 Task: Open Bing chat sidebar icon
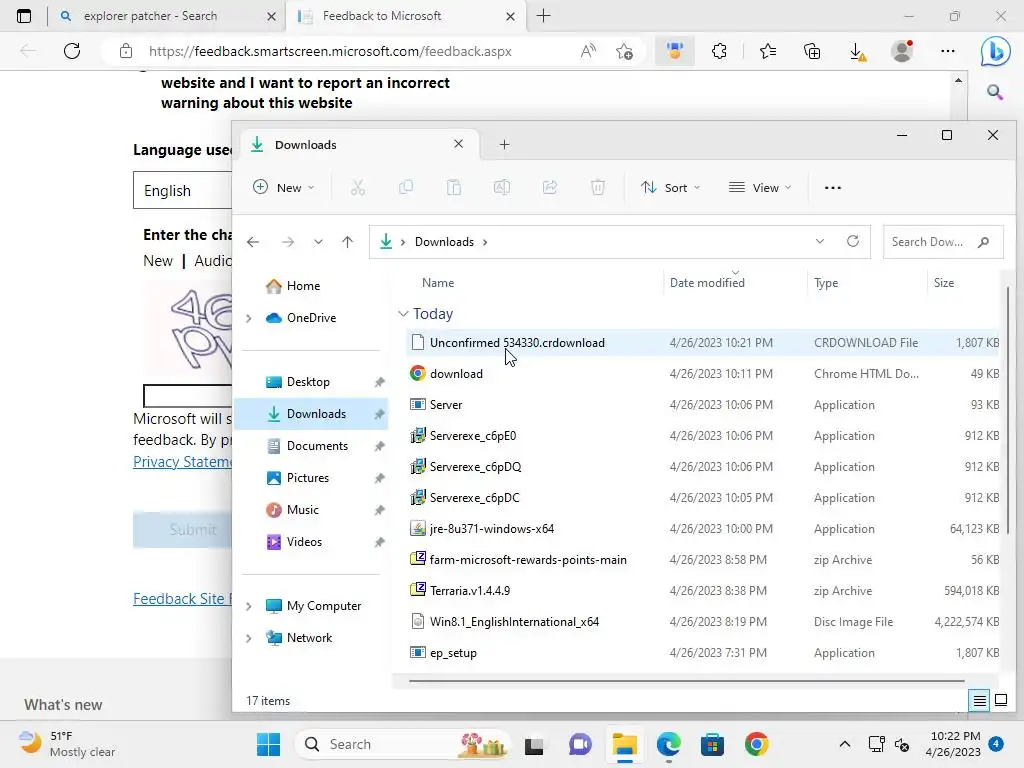(995, 51)
